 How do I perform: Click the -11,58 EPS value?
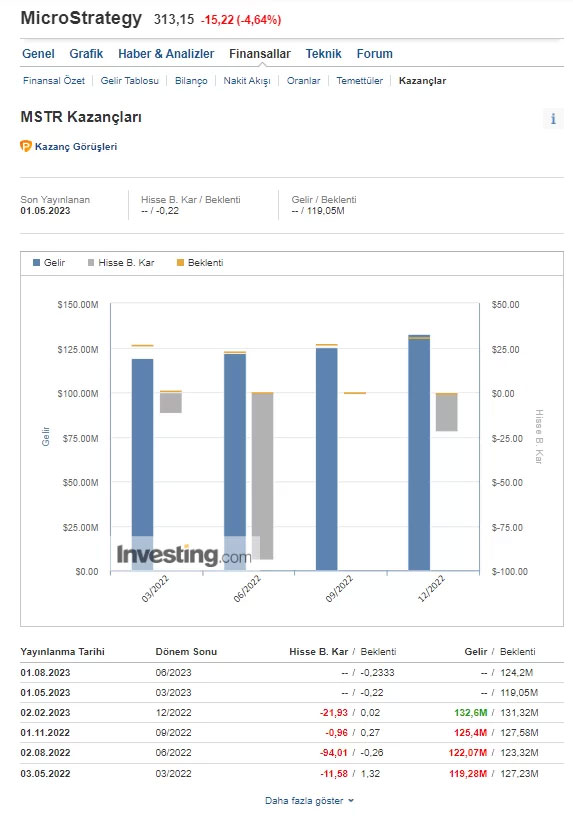pyautogui.click(x=334, y=773)
